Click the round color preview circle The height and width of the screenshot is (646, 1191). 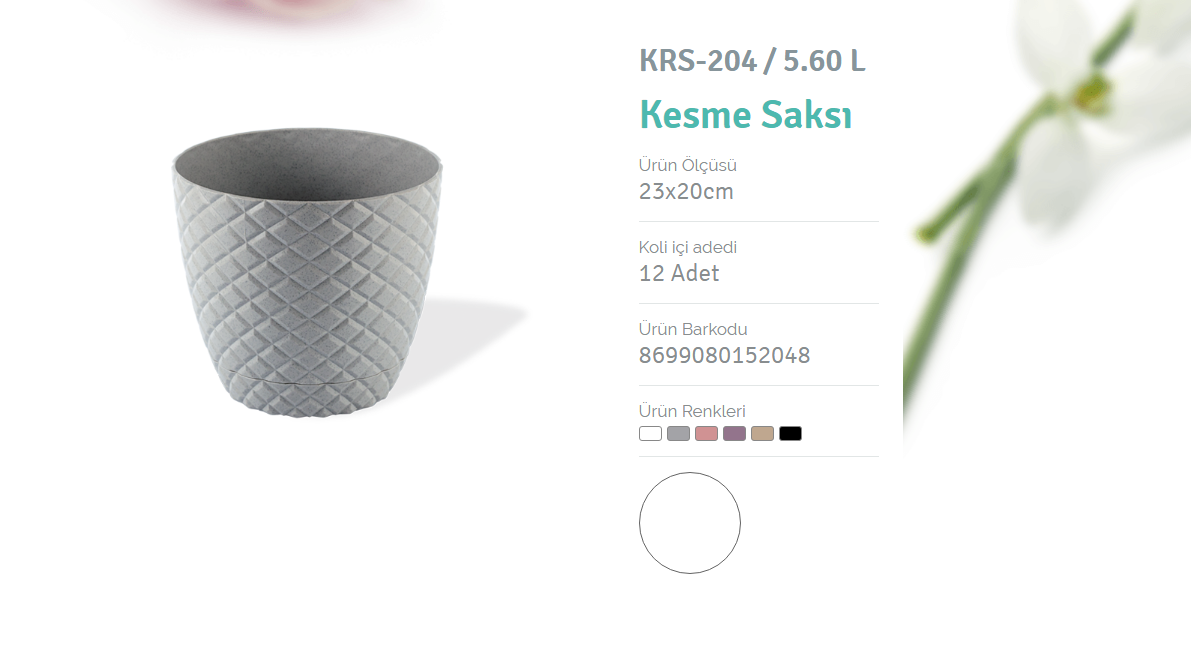[690, 523]
